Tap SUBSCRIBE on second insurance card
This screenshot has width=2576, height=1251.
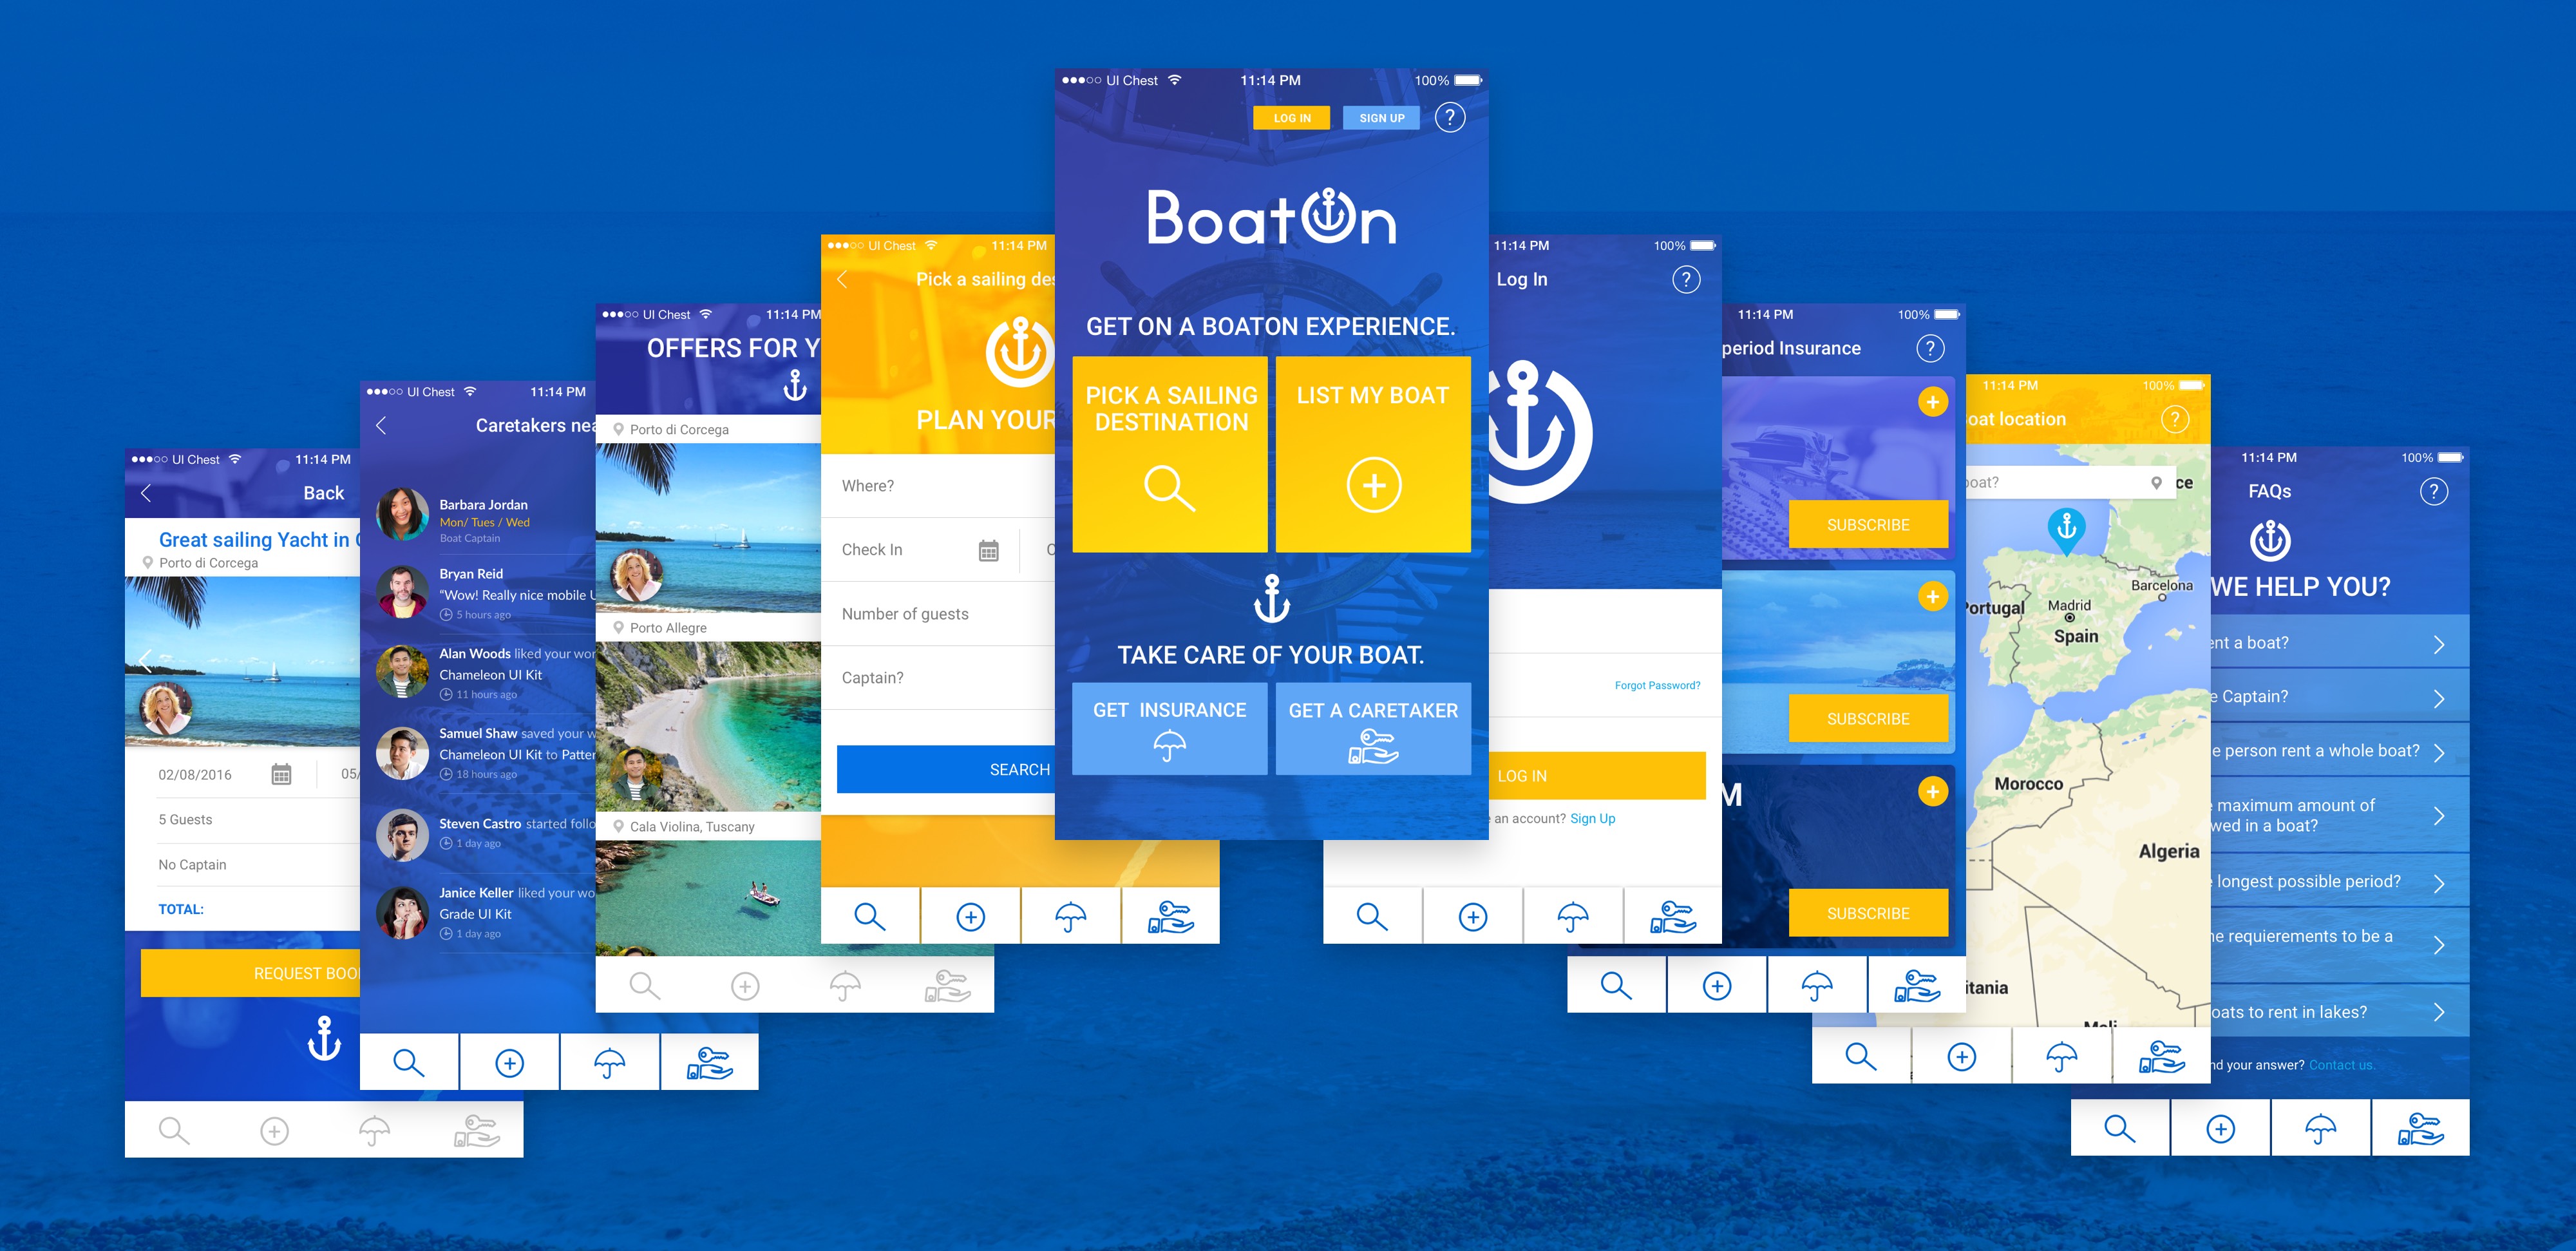coord(1868,719)
